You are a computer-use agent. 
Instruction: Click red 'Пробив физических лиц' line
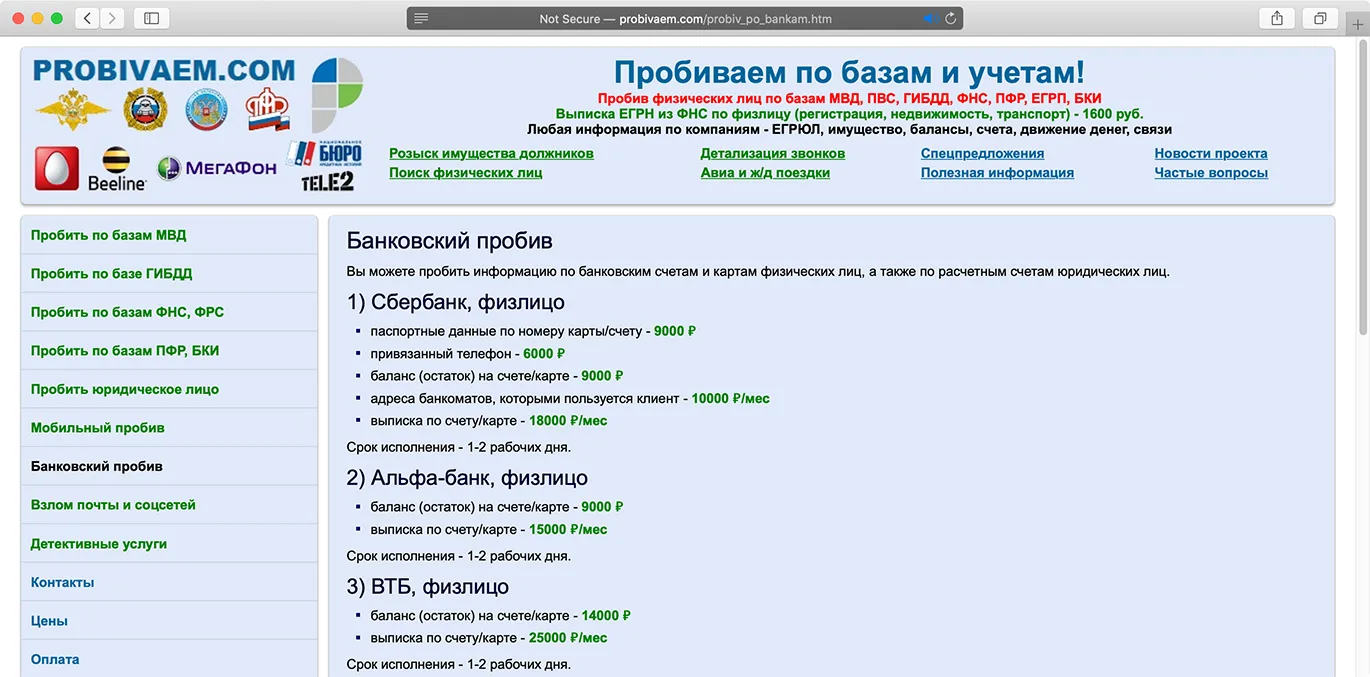coord(849,98)
